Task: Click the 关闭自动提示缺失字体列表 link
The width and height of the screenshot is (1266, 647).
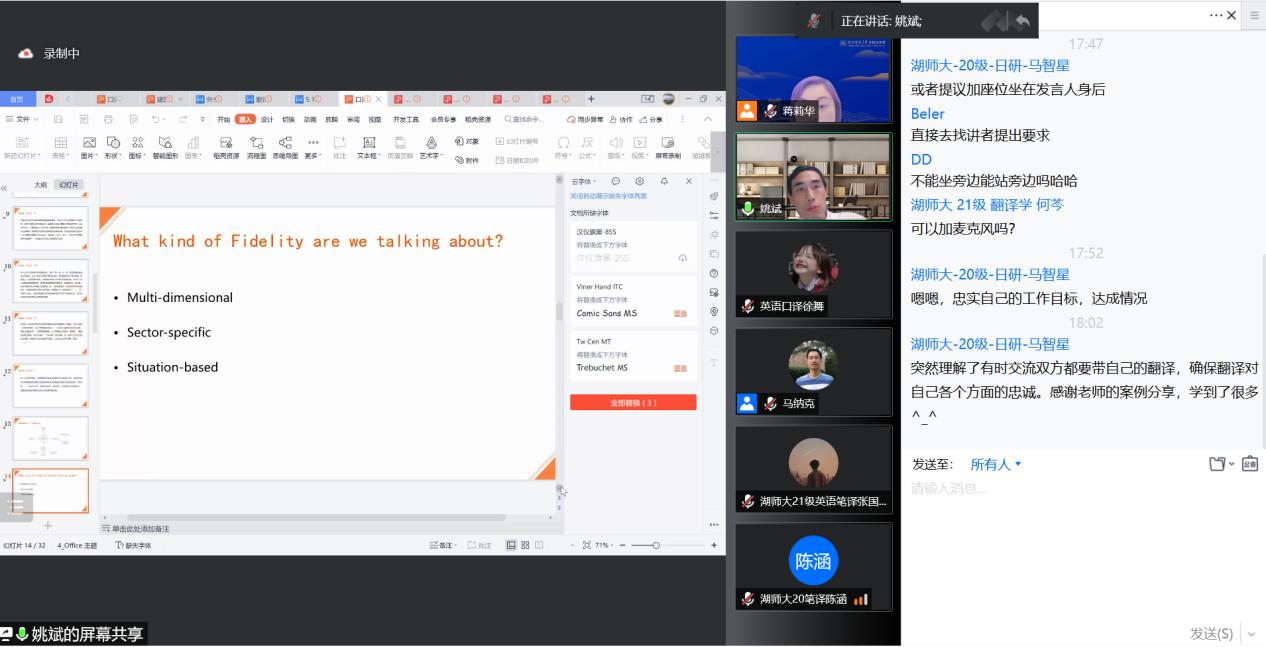Action: pyautogui.click(x=608, y=196)
